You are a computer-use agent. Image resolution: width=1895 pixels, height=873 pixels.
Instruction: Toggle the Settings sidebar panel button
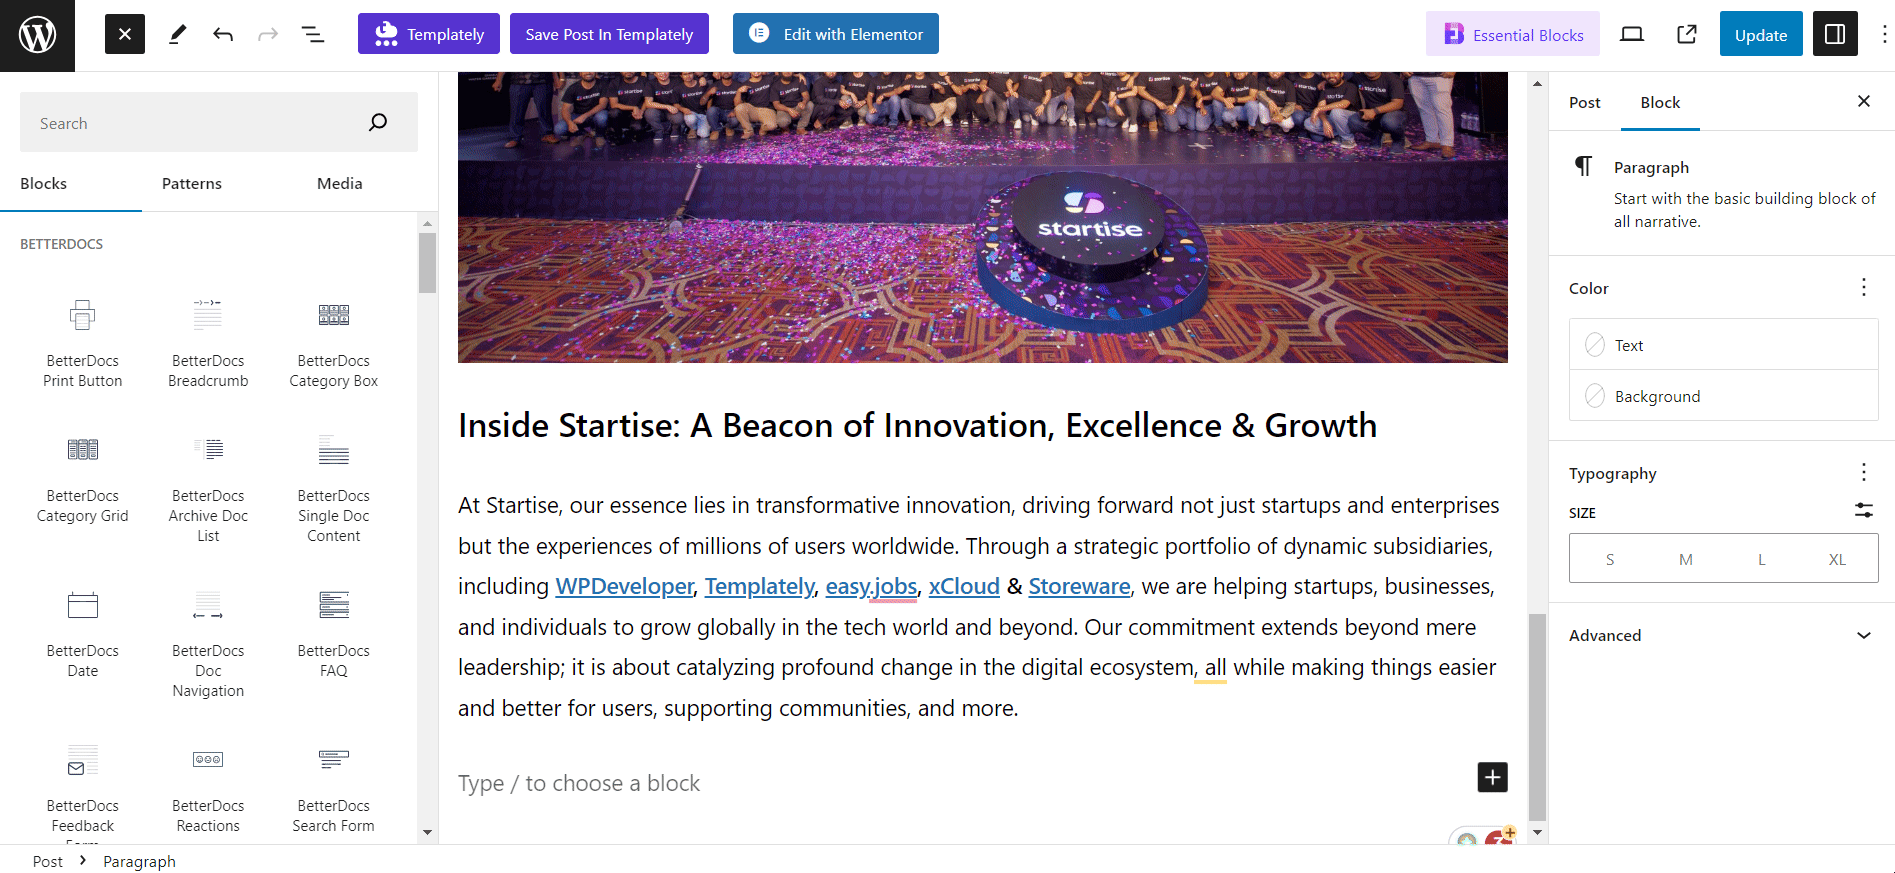point(1835,35)
